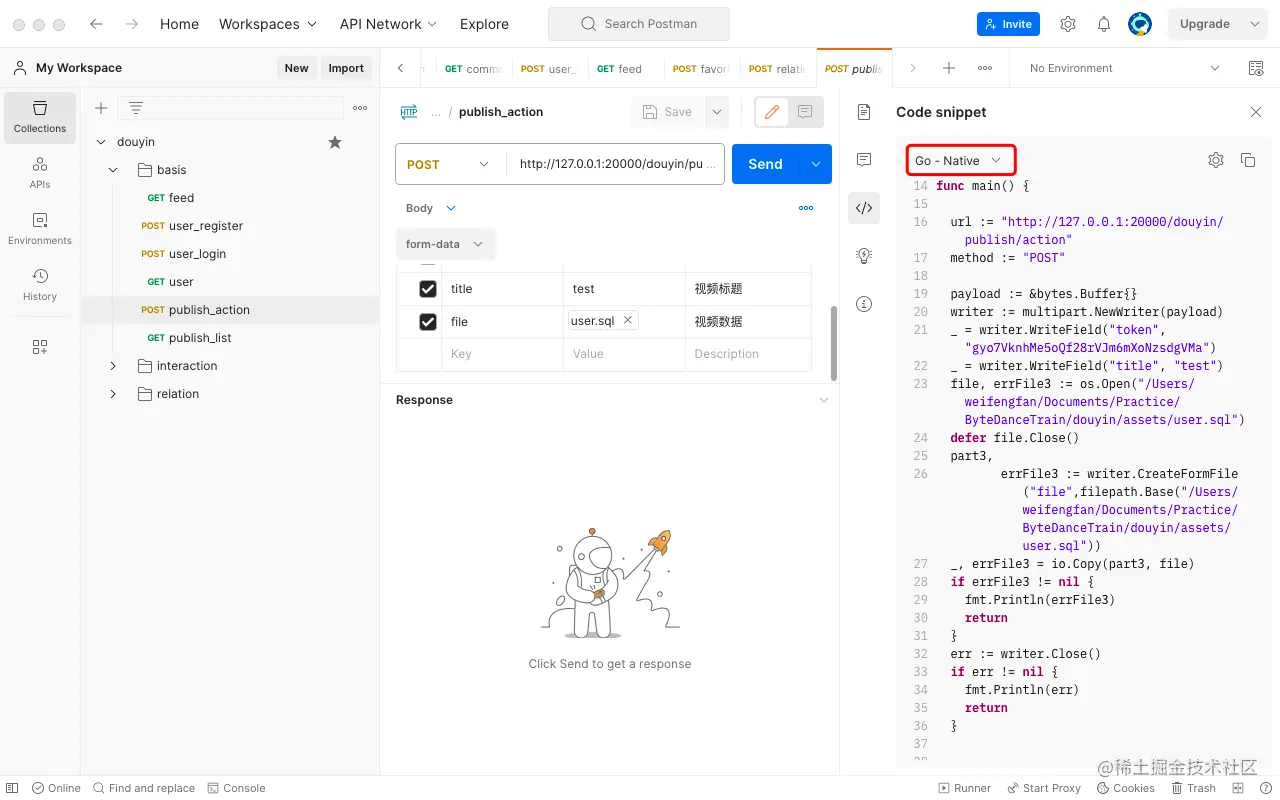Open the configure workspace sidebar grid icon

click(40, 347)
